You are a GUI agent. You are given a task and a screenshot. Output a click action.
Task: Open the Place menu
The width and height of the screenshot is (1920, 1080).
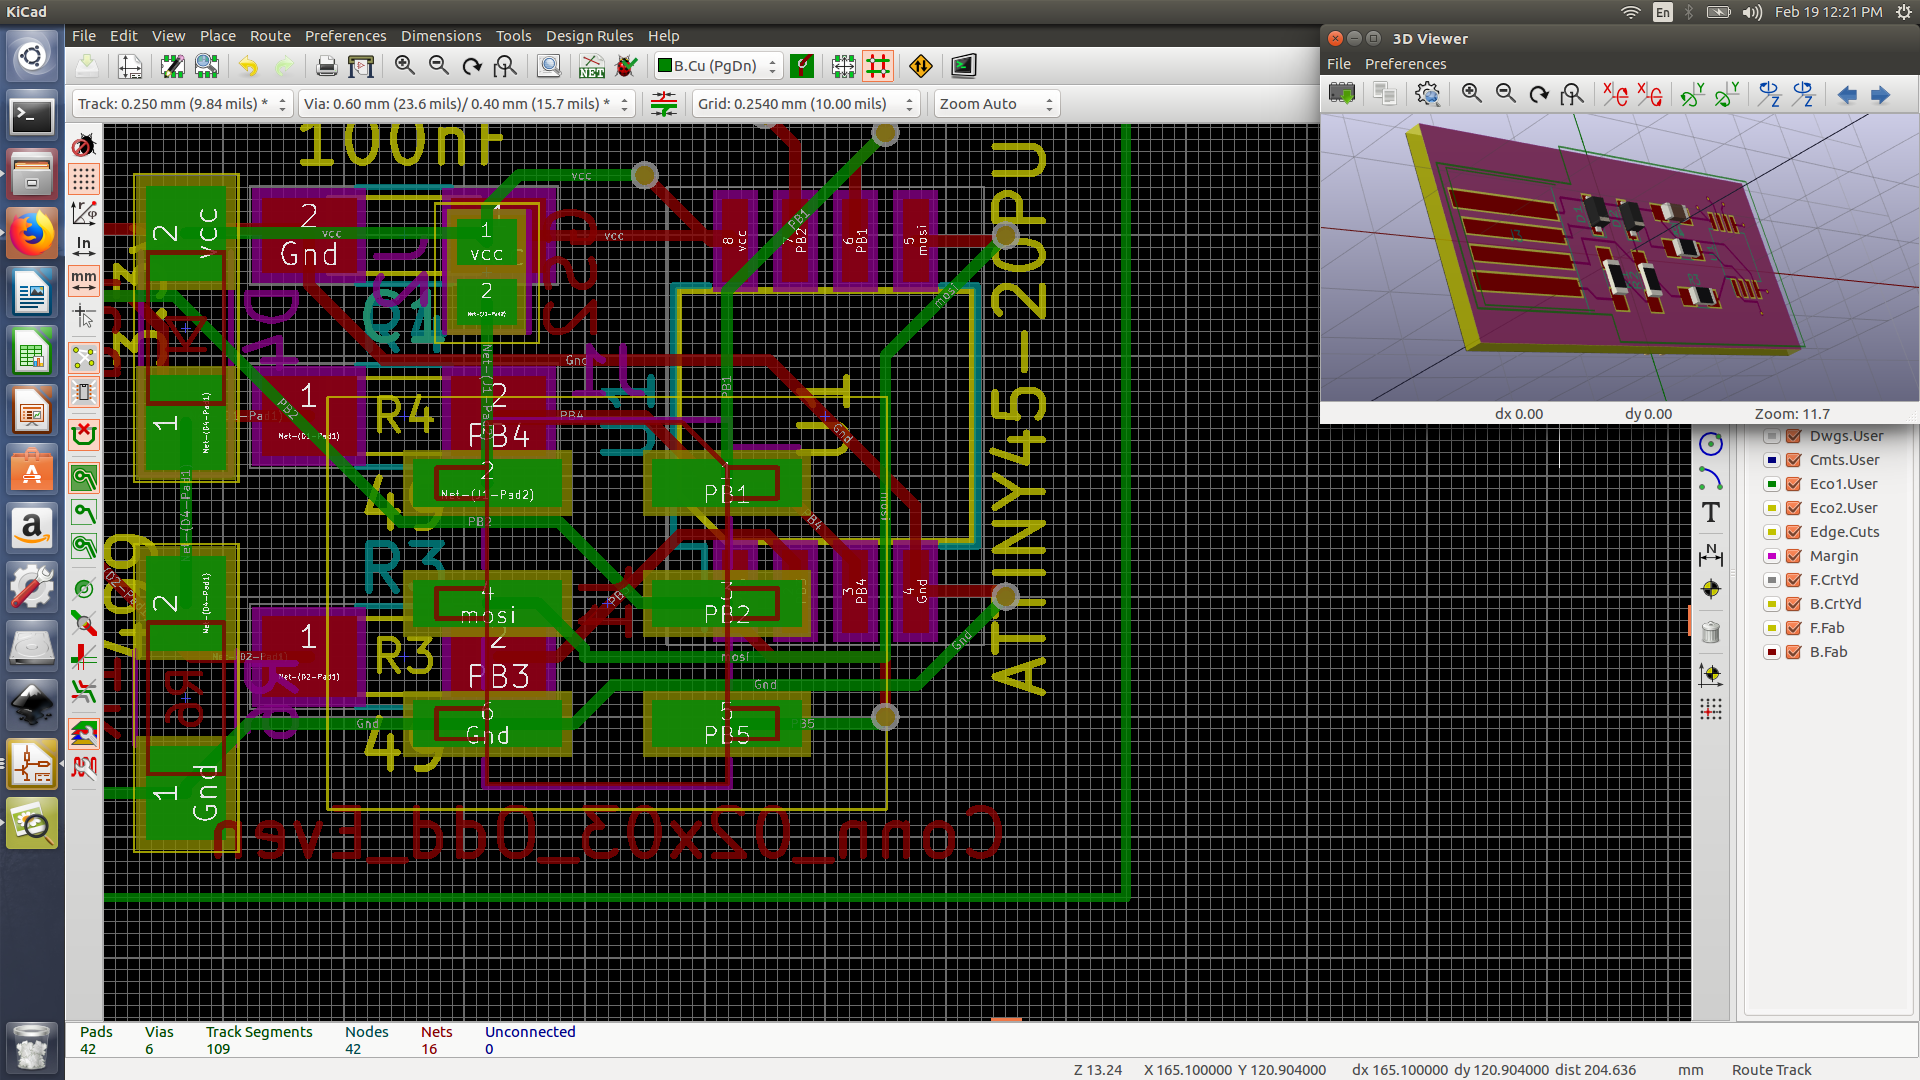tap(217, 36)
